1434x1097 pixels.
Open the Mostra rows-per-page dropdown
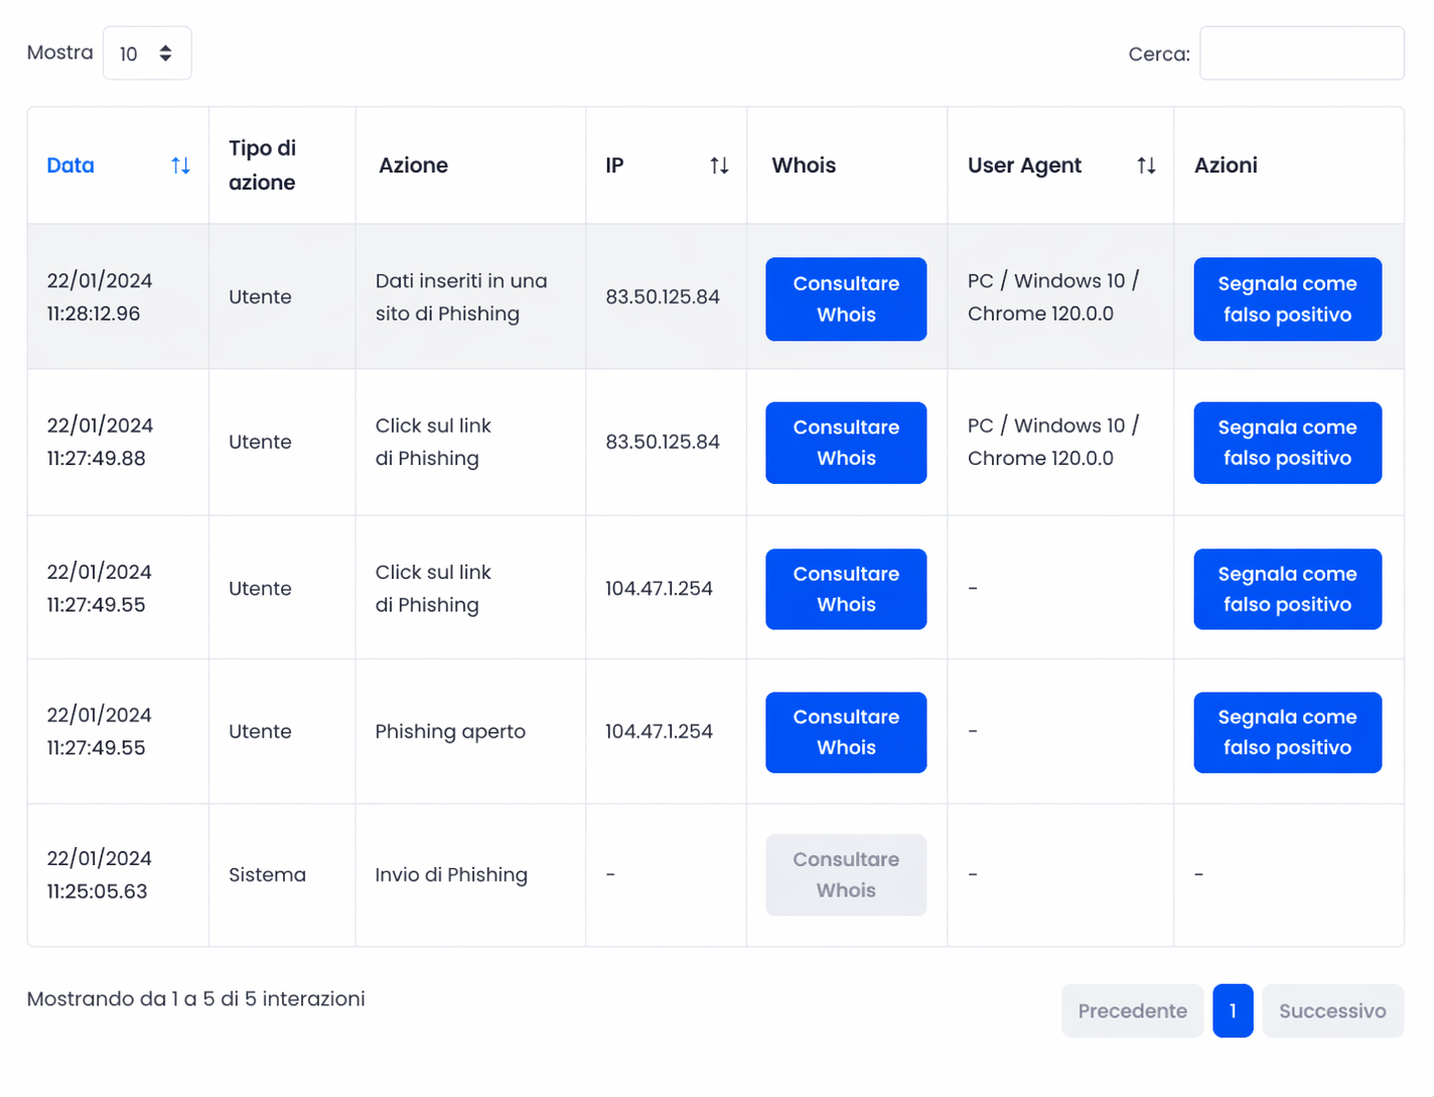147,53
